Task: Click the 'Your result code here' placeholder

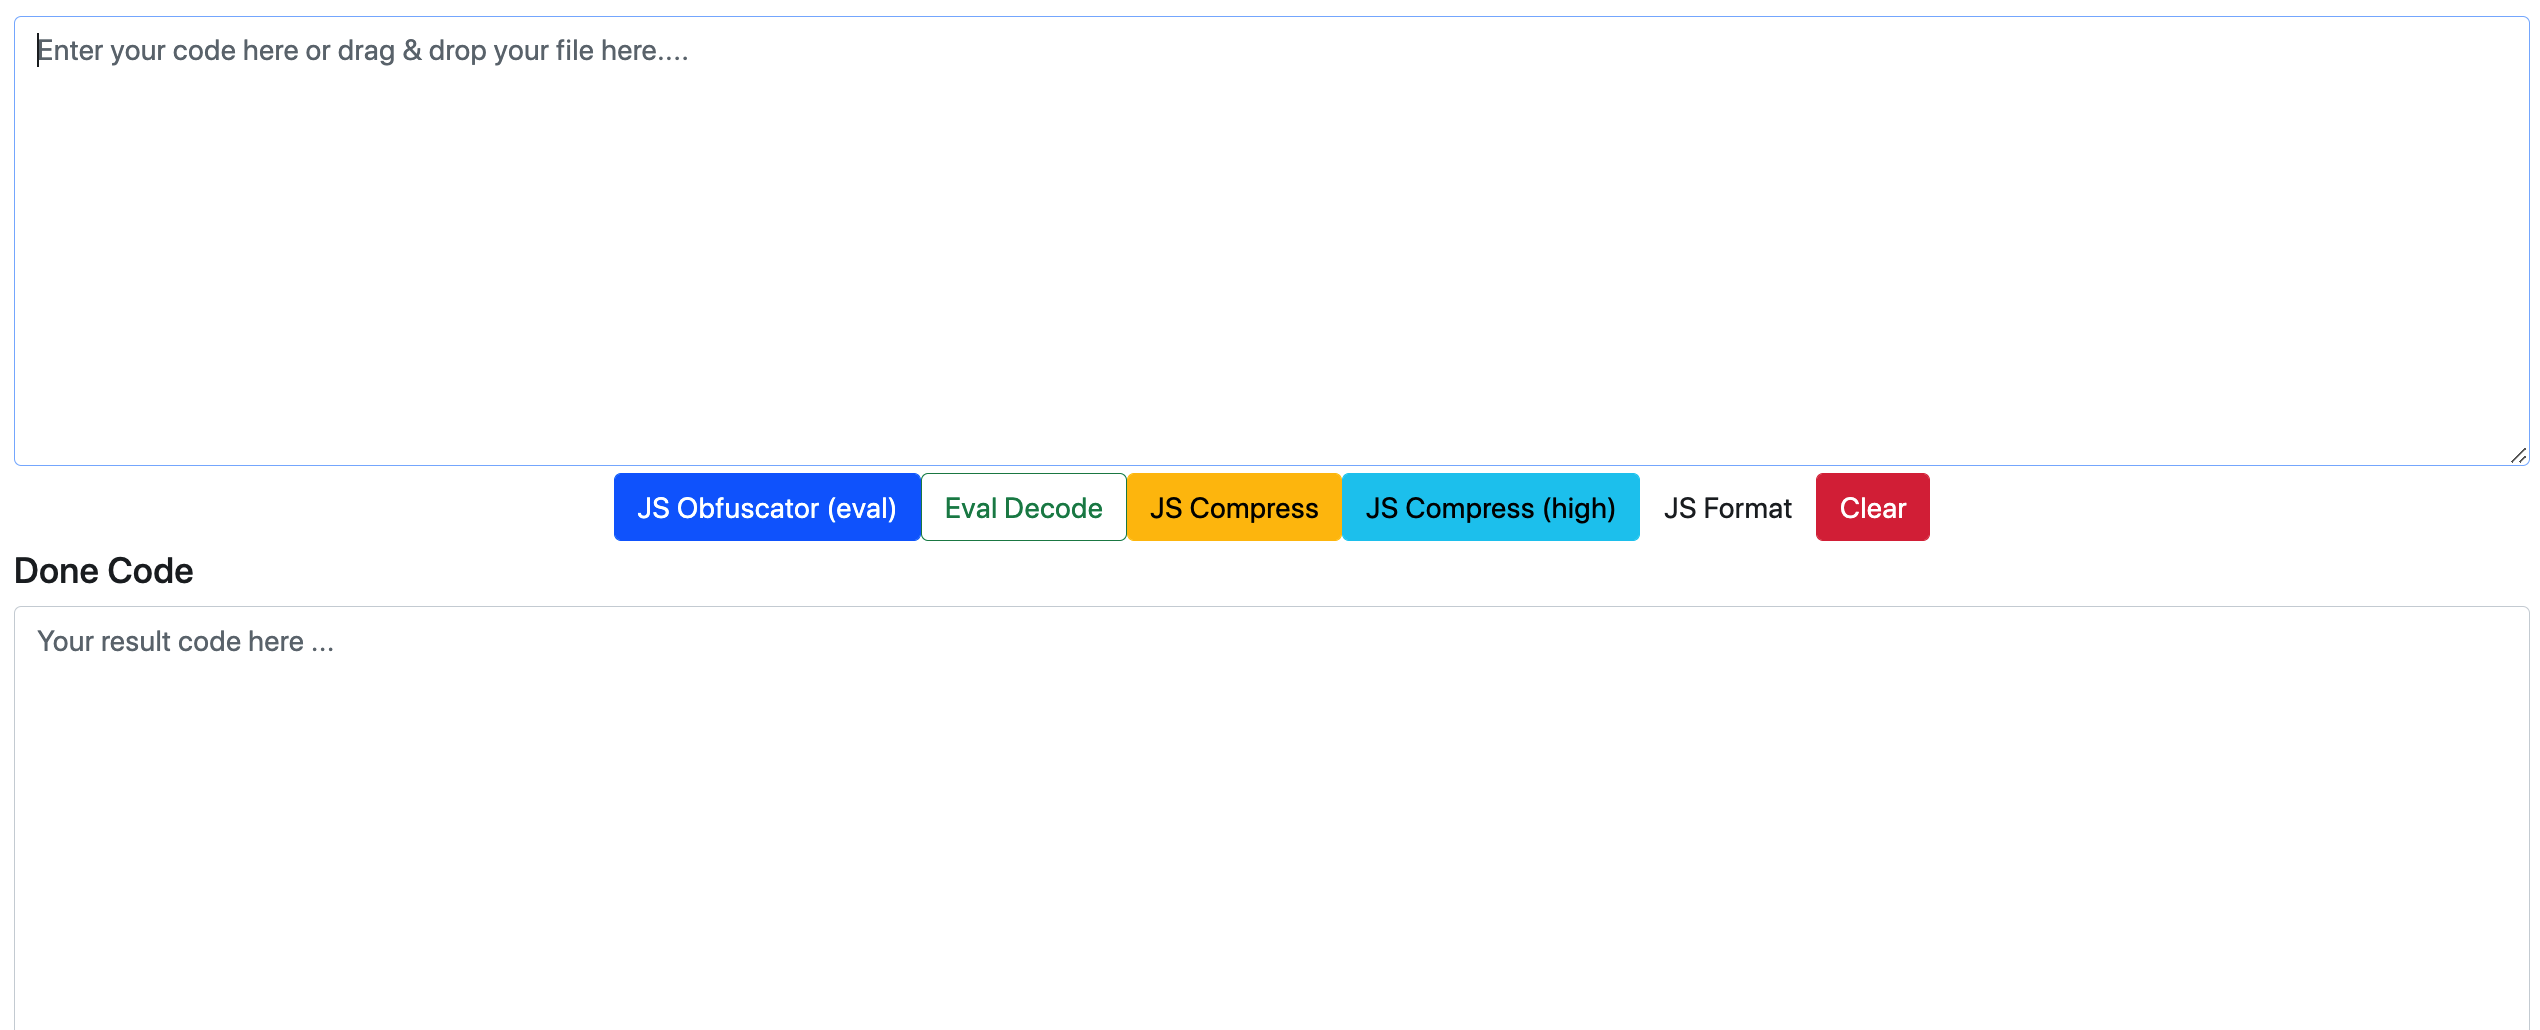Action: point(185,642)
